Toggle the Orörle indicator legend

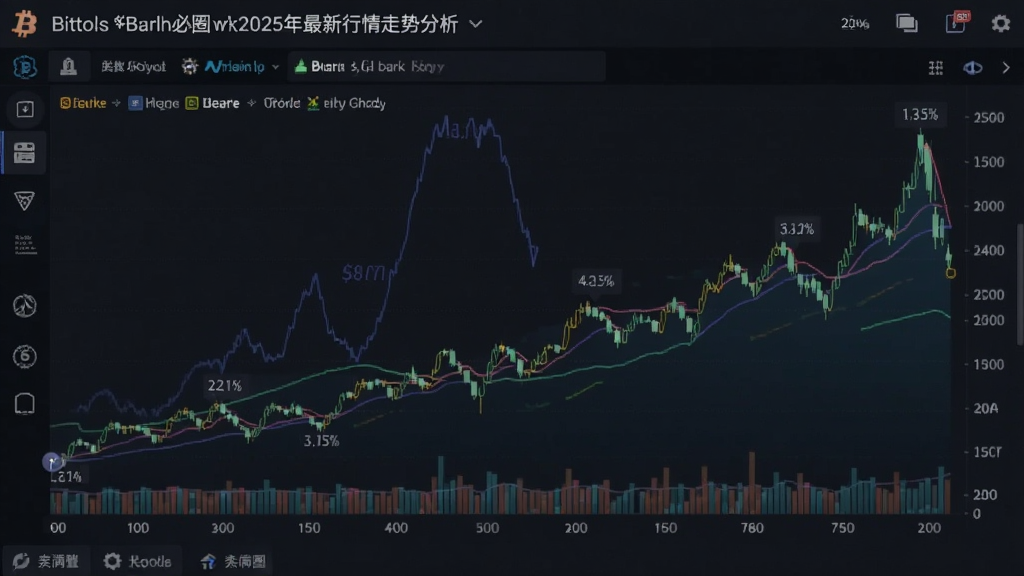pos(281,103)
